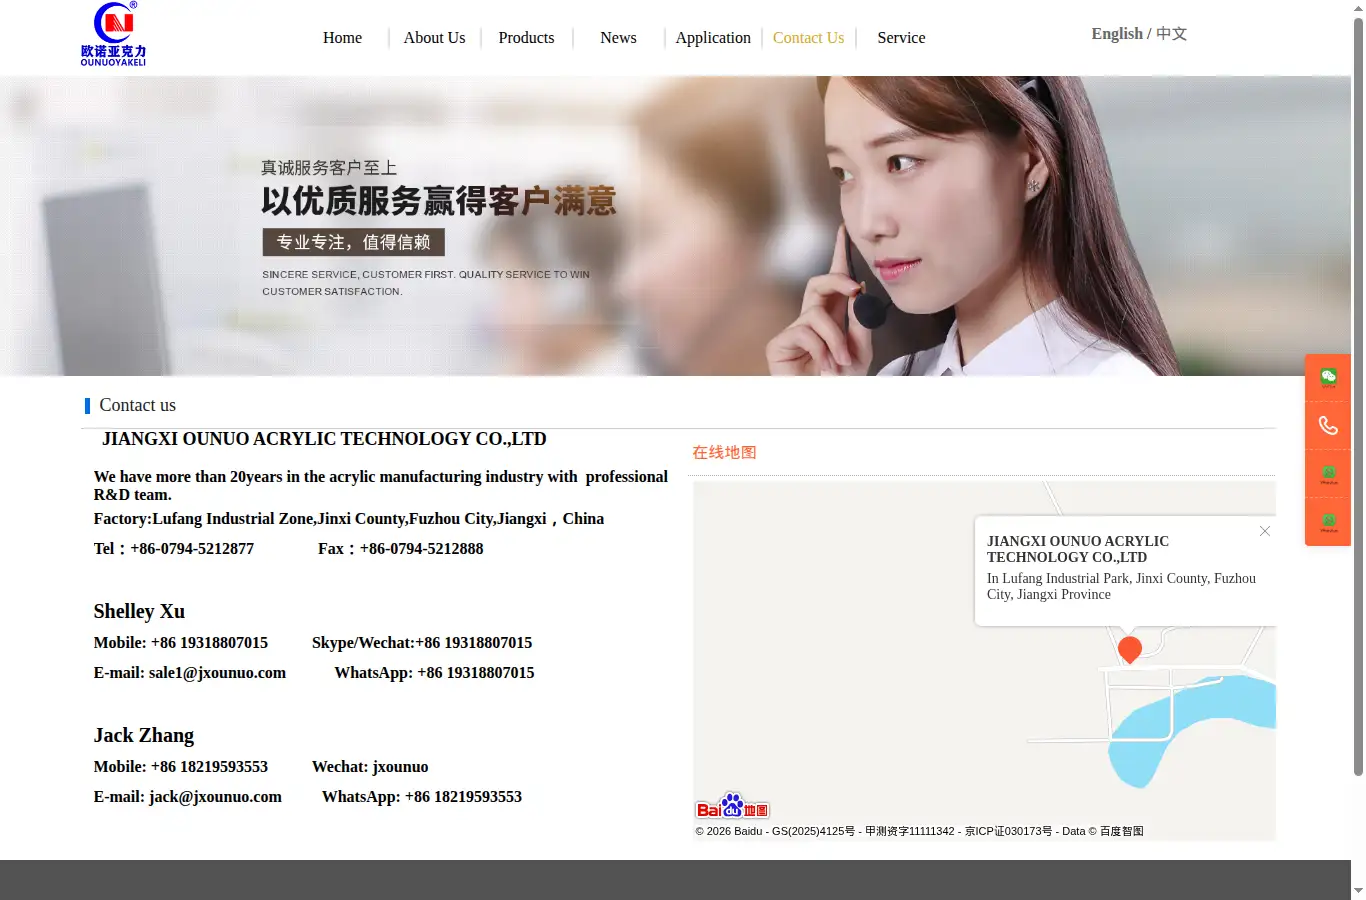This screenshot has width=1366, height=900.
Task: Click the phone icon in orange sidebar
Action: coord(1328,426)
